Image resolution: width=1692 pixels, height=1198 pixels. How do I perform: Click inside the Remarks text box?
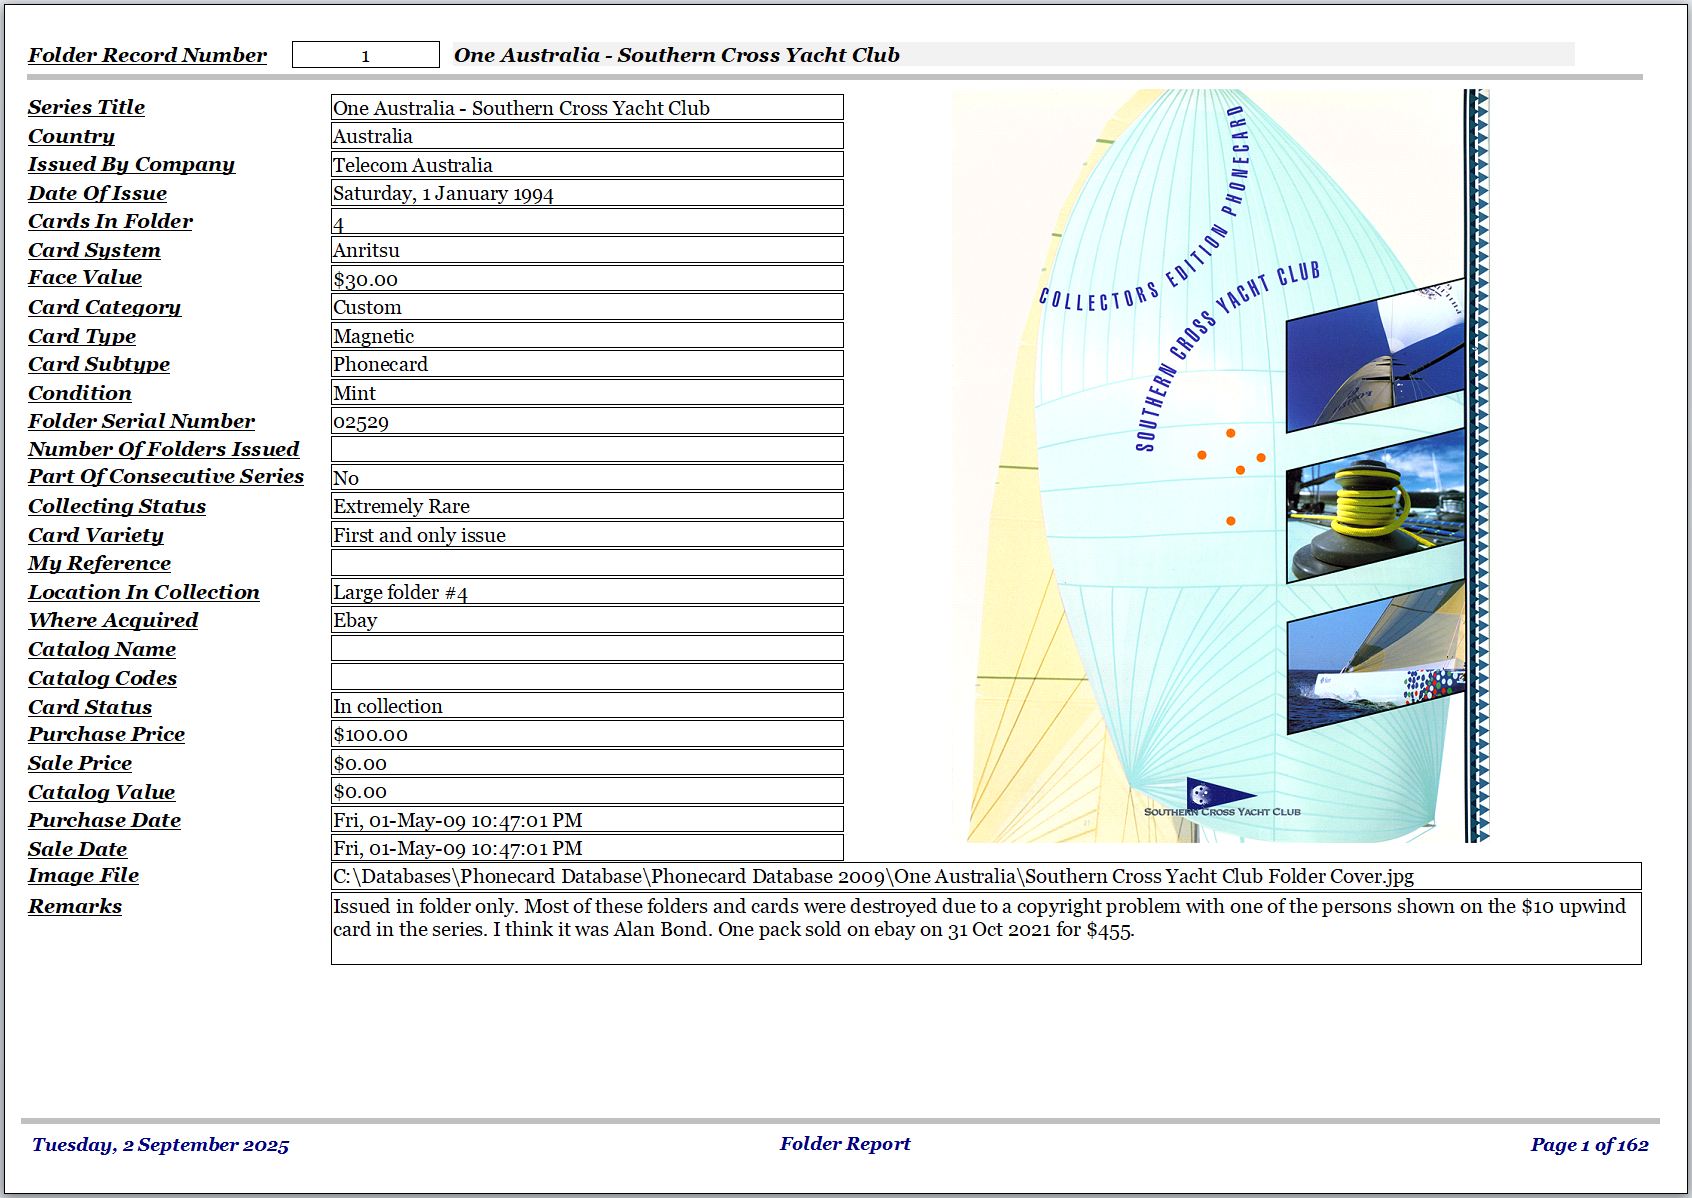pyautogui.click(x=985, y=929)
